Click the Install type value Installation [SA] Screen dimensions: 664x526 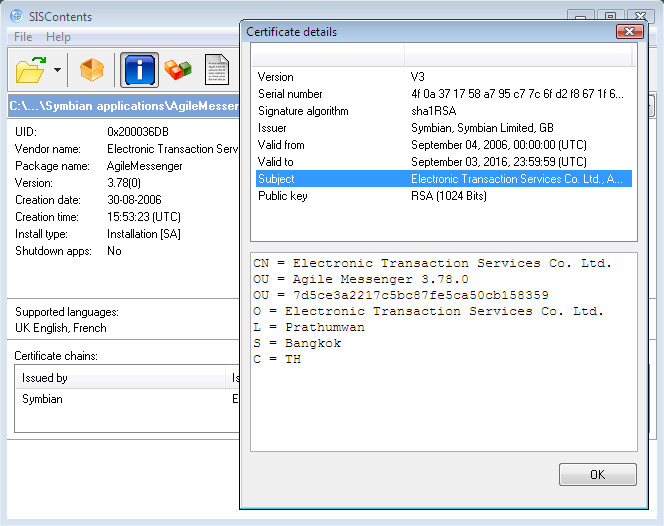(x=144, y=234)
